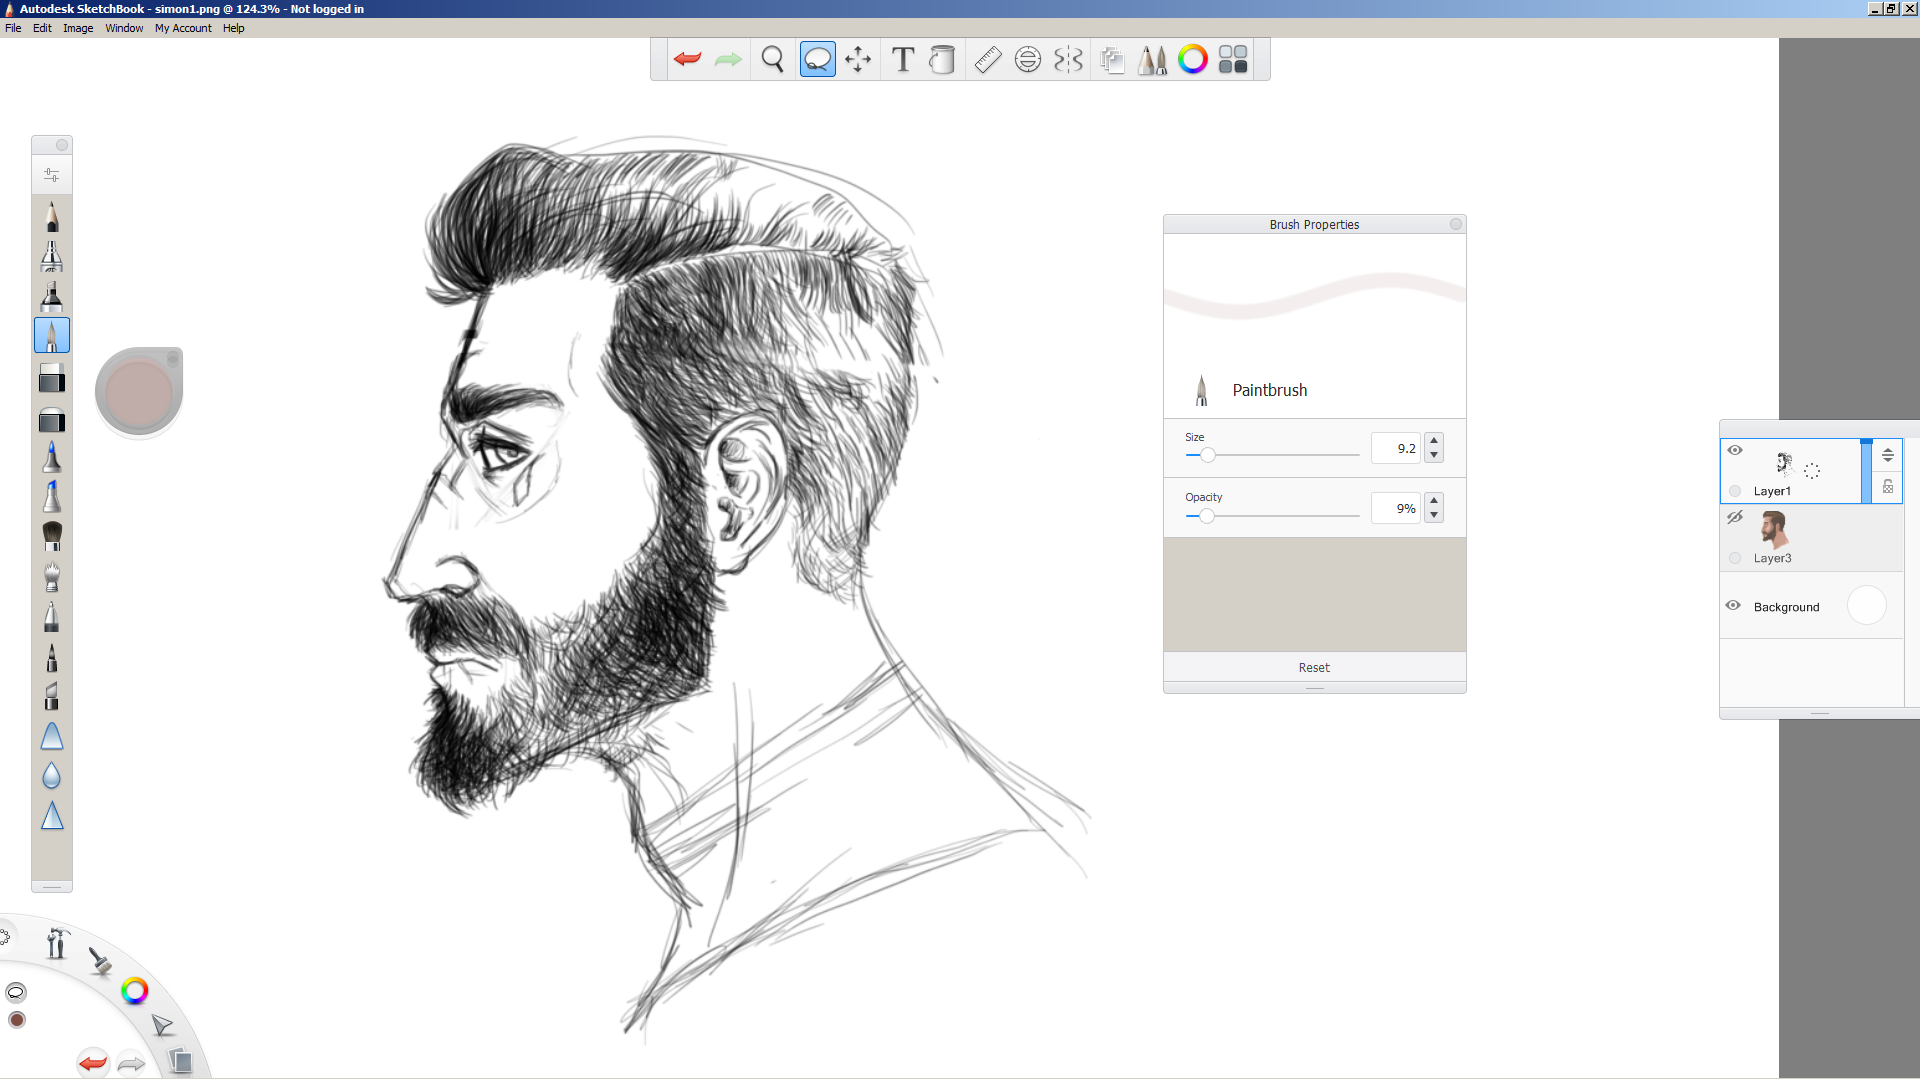Click Layer1 circular marking-menu button
The image size is (1920, 1080).
tap(1735, 491)
